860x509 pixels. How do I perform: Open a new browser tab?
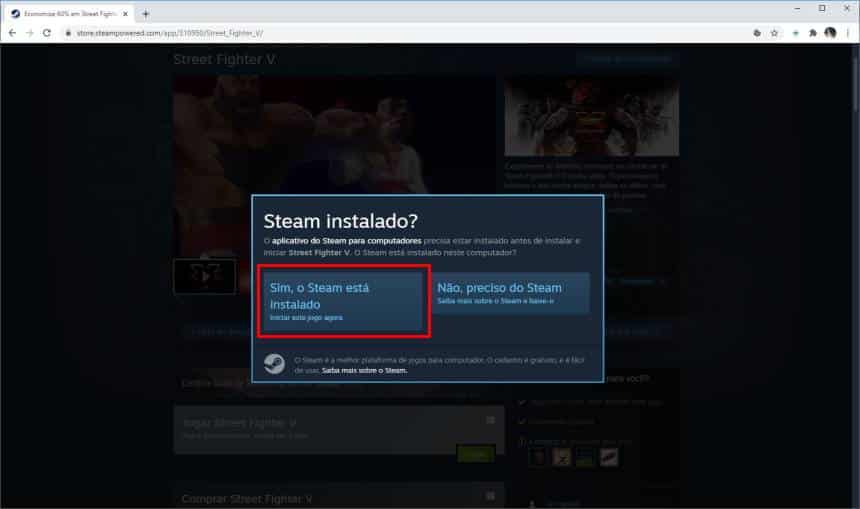145,14
